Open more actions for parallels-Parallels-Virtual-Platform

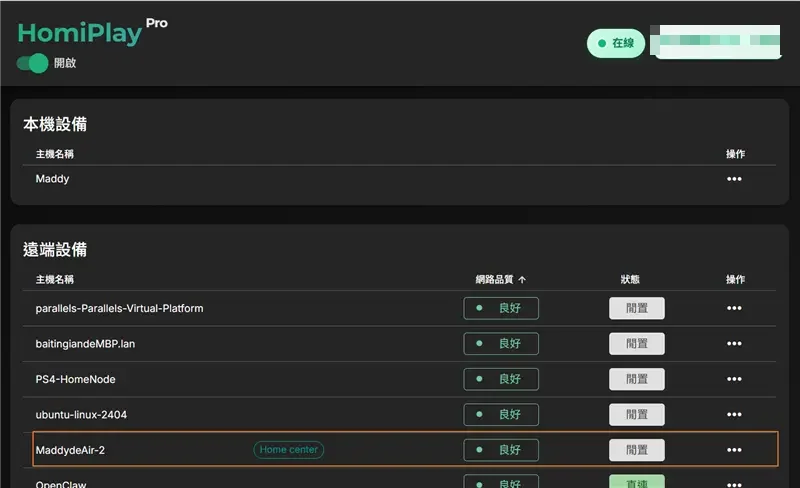734,308
